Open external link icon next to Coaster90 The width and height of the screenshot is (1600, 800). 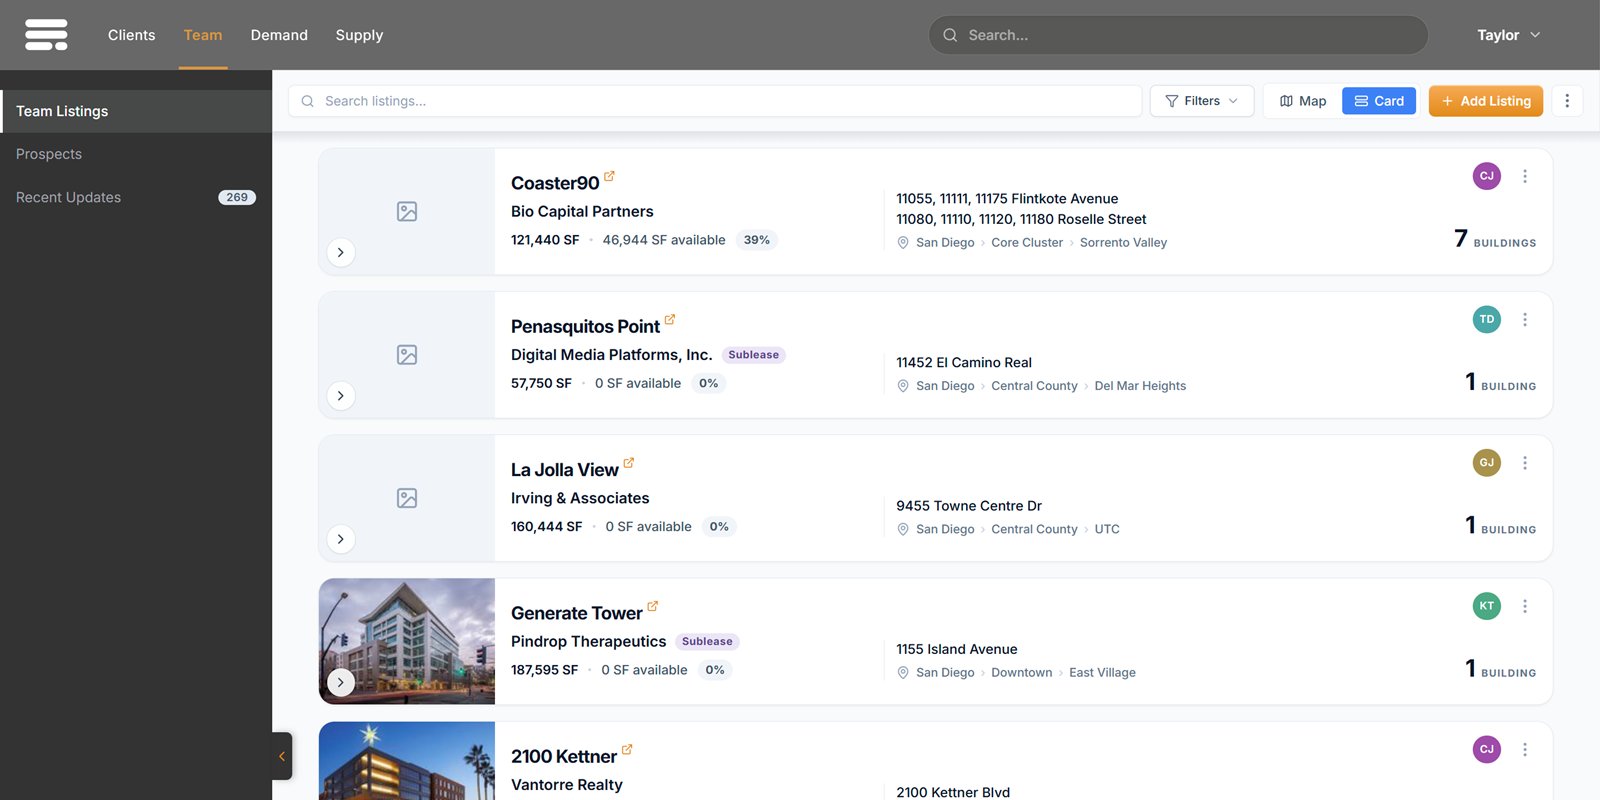point(609,176)
